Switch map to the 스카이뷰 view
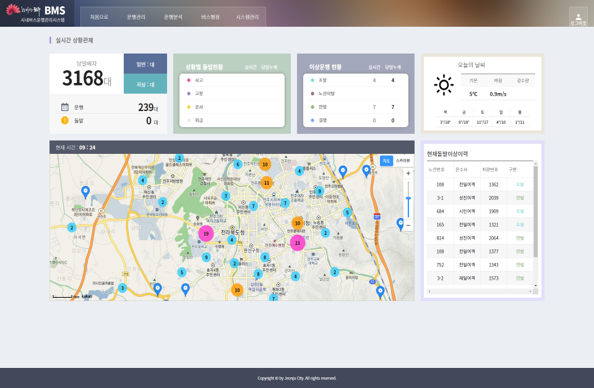The image size is (594, 388). coord(403,161)
